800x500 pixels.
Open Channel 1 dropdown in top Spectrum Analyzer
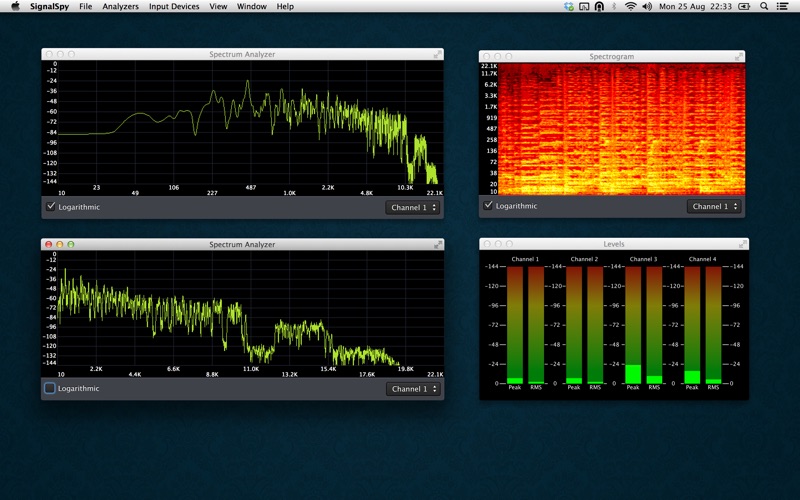point(413,207)
